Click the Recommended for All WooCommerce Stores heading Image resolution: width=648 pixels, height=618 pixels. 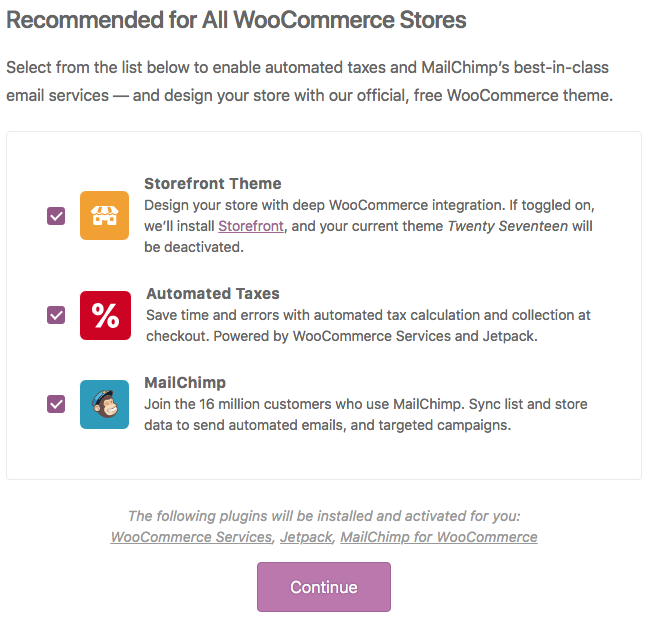coord(236,20)
